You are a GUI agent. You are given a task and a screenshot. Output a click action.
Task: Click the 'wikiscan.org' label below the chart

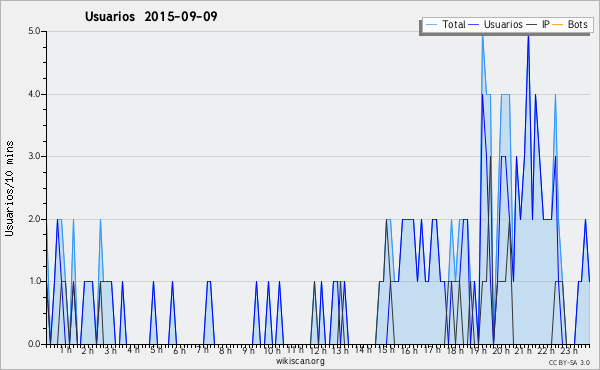tap(300, 361)
